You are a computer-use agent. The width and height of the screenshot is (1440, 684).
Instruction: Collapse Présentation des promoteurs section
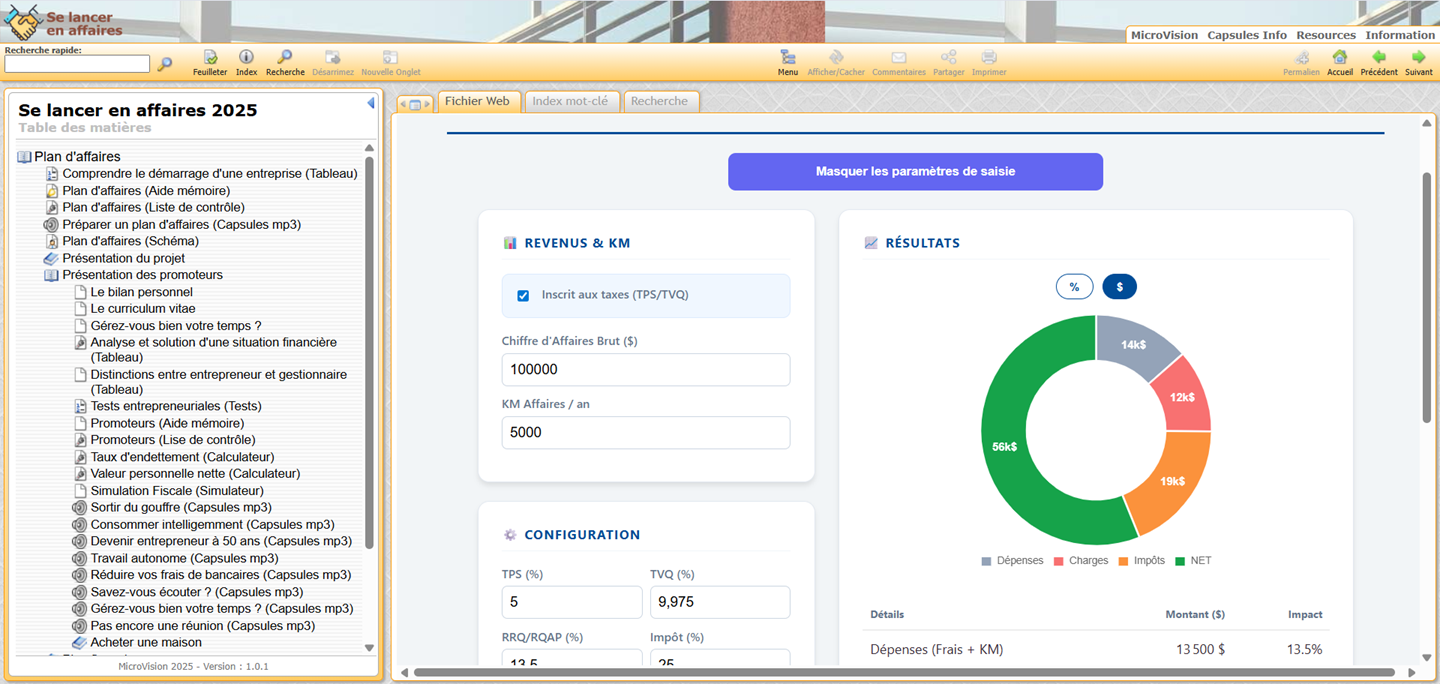[x=52, y=275]
